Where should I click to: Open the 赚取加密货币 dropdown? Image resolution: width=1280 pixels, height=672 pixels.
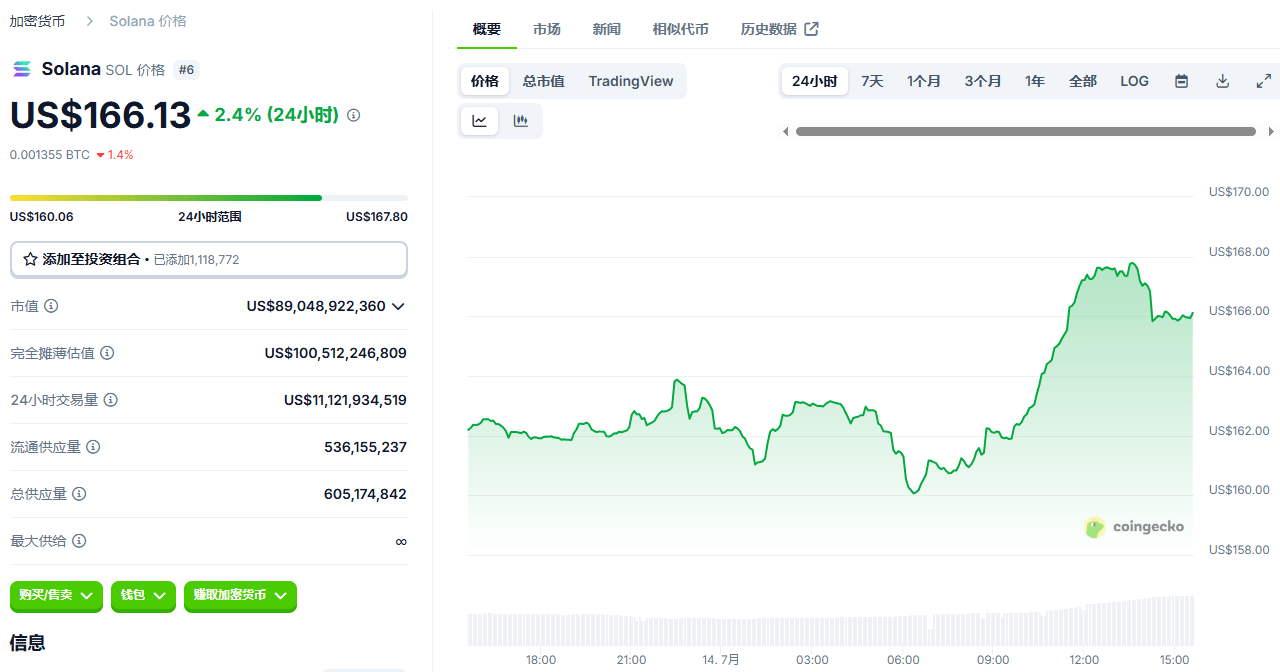click(240, 596)
